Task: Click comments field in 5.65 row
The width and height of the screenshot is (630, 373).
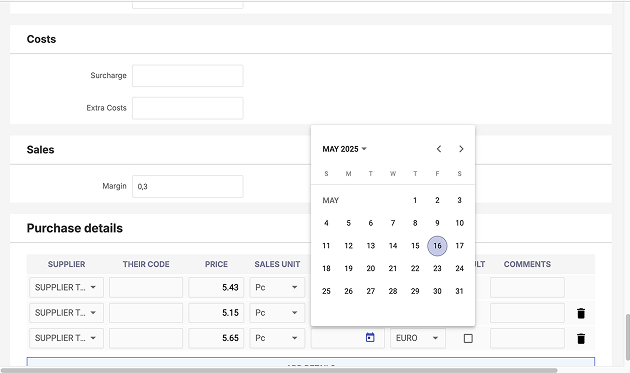Action: click(x=527, y=338)
